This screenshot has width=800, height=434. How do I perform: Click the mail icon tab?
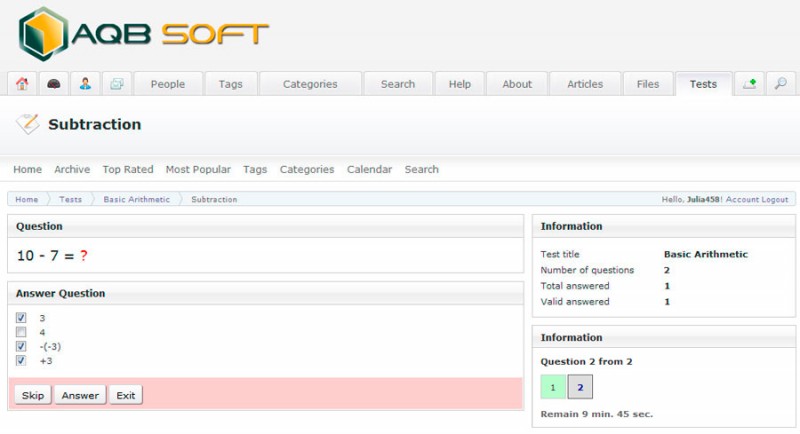coord(116,84)
